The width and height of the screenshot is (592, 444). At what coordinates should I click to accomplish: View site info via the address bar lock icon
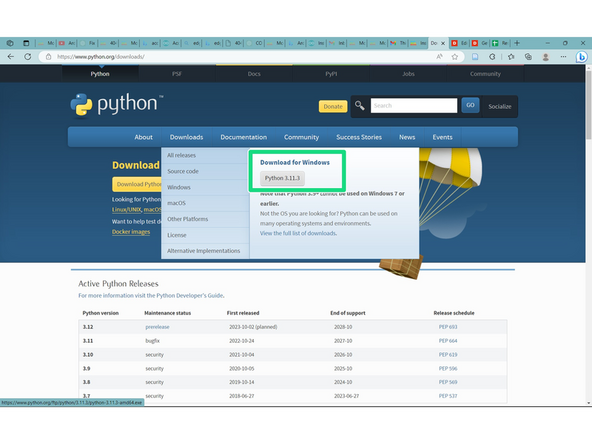click(x=48, y=57)
